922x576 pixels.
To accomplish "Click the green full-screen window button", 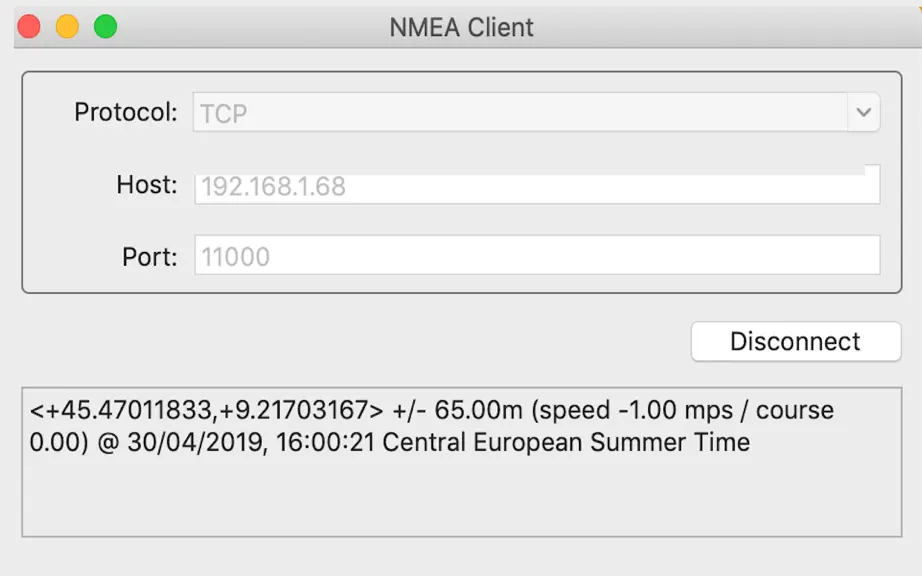I will (x=105, y=27).
